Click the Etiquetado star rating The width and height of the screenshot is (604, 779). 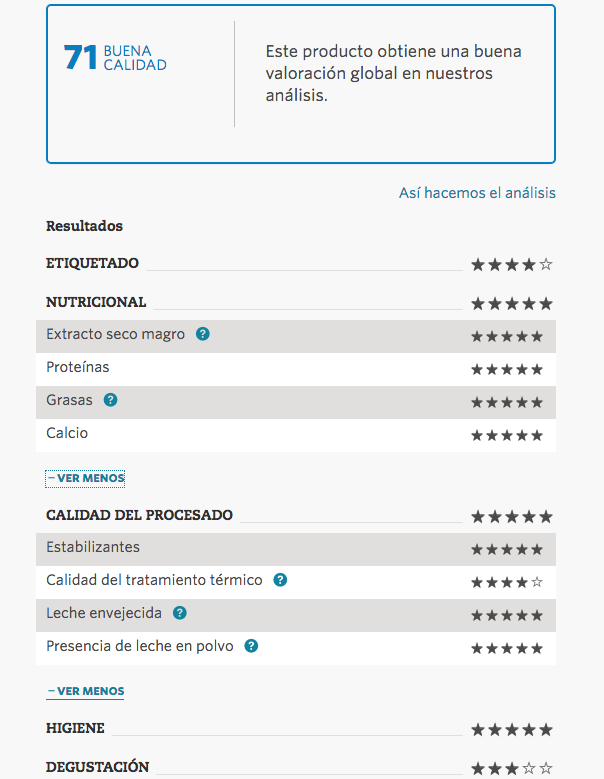[x=511, y=265]
